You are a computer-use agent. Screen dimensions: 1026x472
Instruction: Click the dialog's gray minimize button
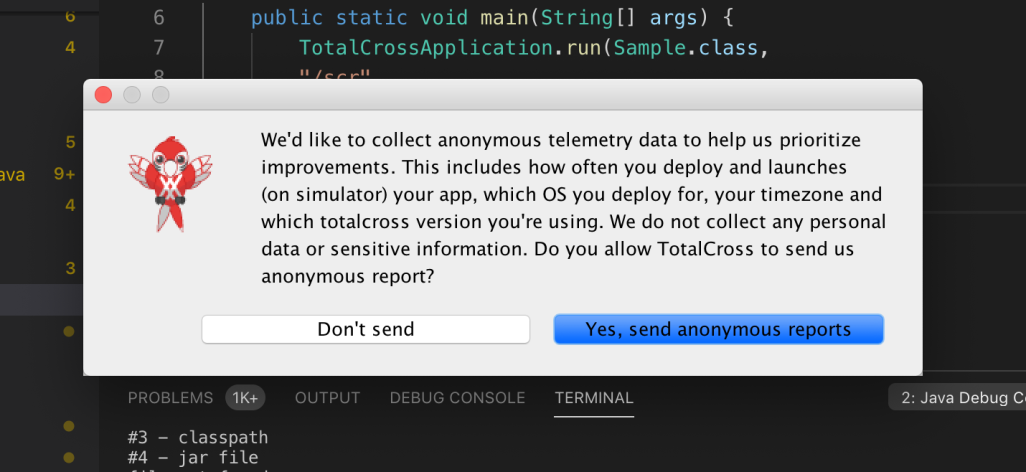click(x=132, y=95)
